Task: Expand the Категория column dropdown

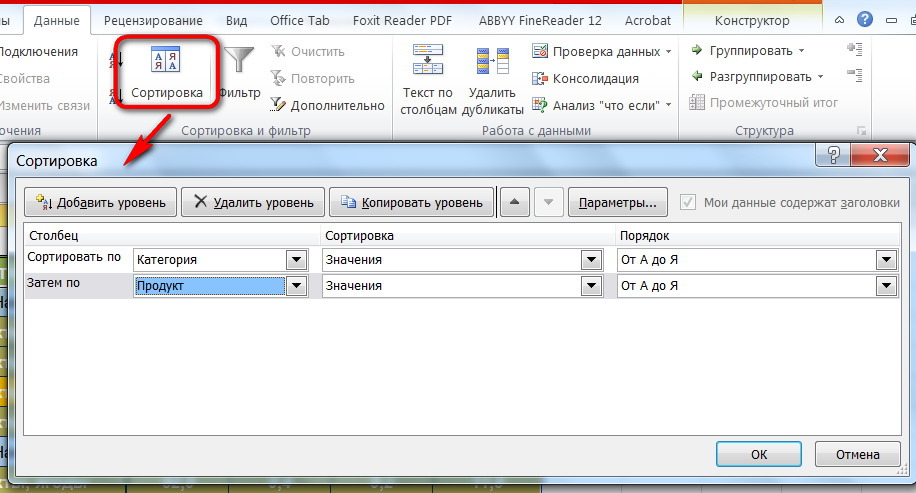Action: (x=296, y=260)
